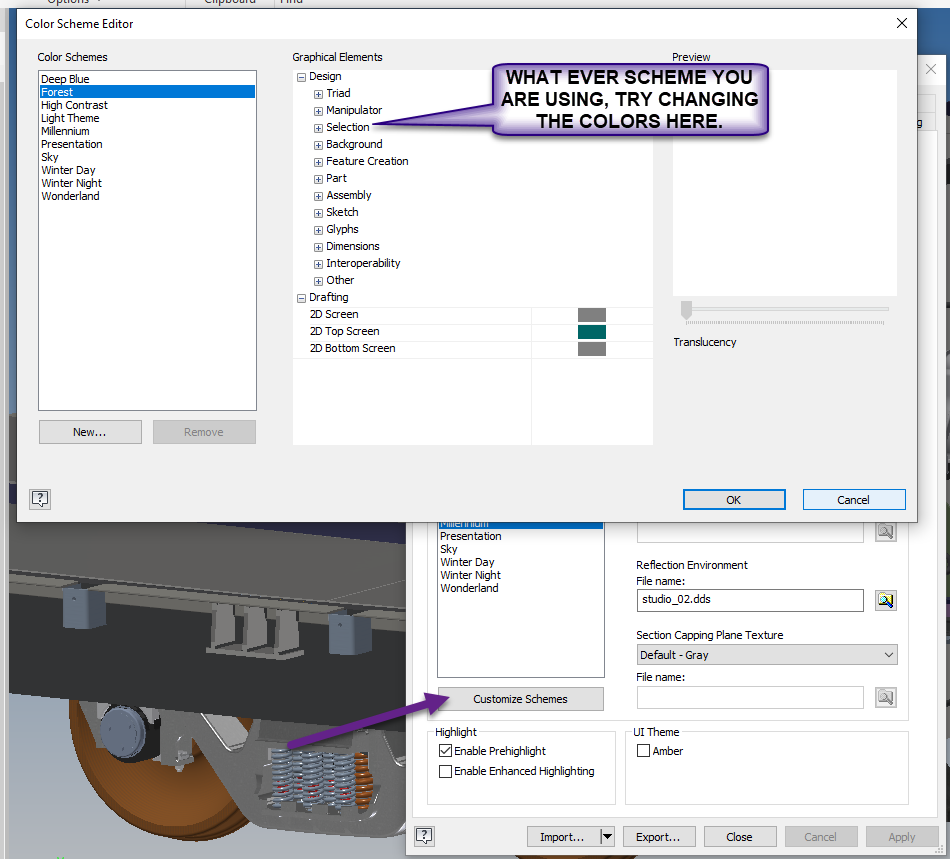The height and width of the screenshot is (859, 950).
Task: Select Millennium scheme in Color Scheme Editor
Action: click(x=147, y=131)
